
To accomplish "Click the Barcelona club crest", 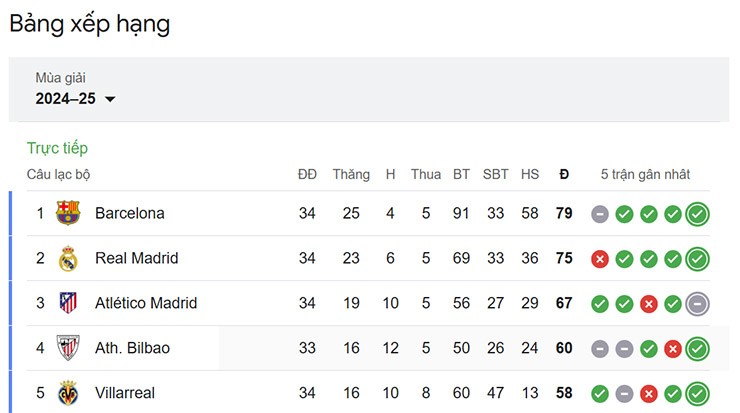I will point(68,213).
